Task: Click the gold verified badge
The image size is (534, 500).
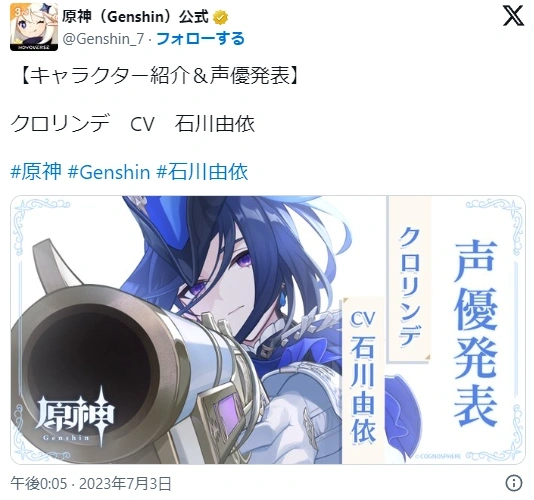Action: (x=221, y=17)
